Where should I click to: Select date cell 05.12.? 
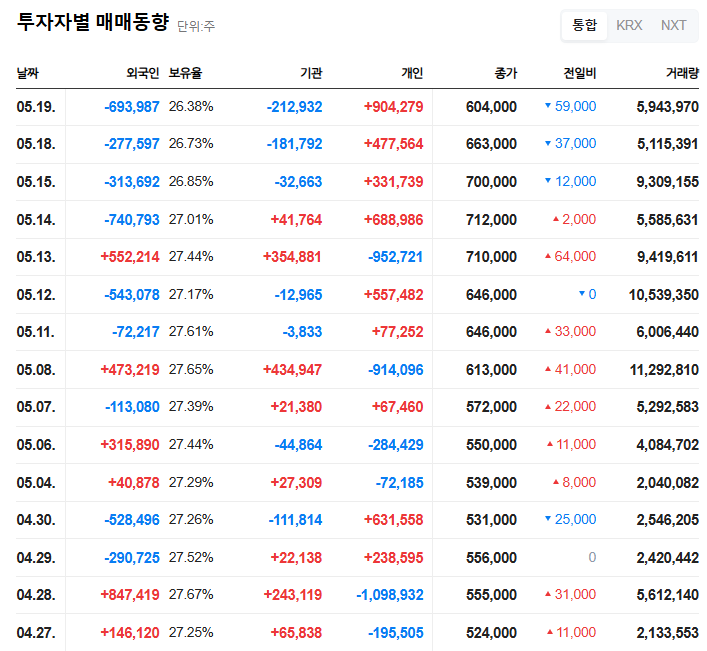(x=36, y=294)
